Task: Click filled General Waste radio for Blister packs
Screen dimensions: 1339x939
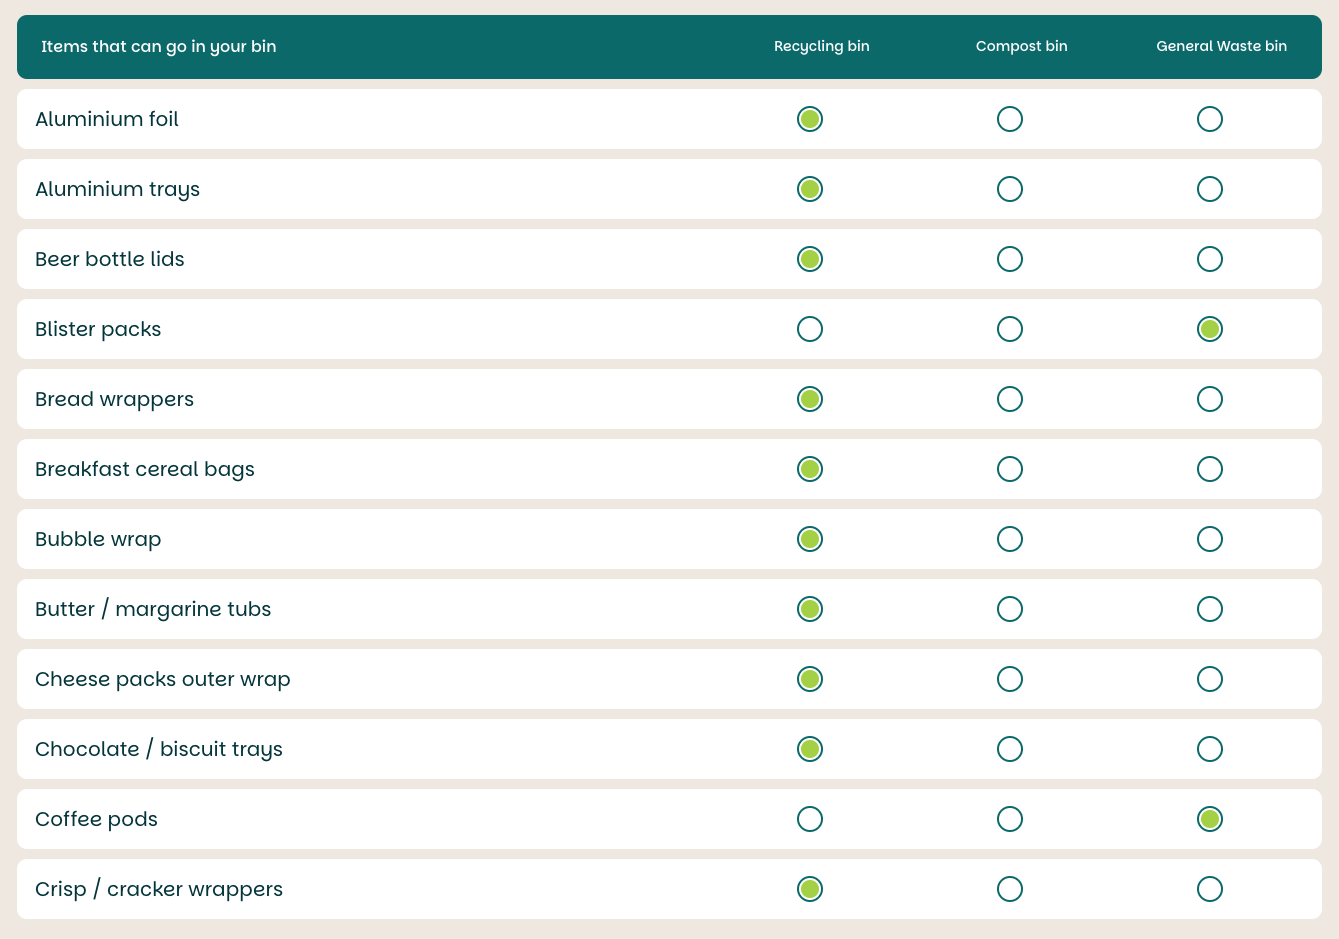Action: pyautogui.click(x=1210, y=329)
